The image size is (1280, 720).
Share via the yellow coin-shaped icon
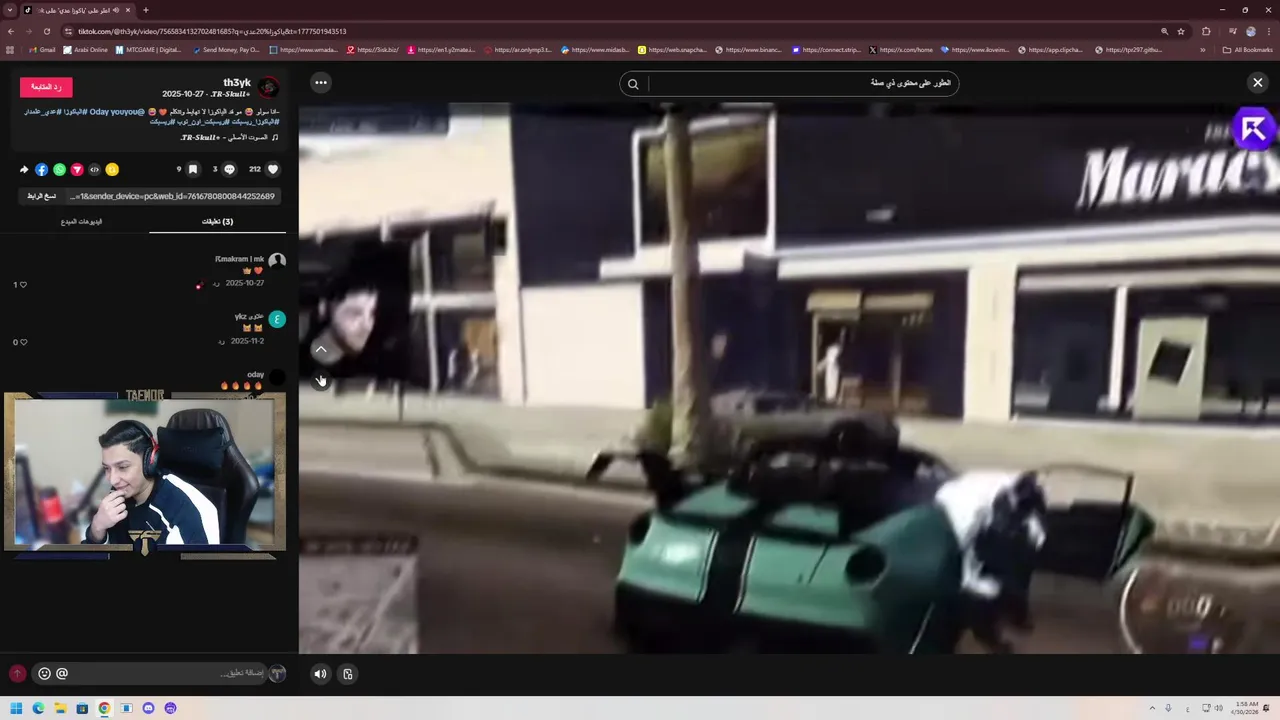[x=112, y=169]
